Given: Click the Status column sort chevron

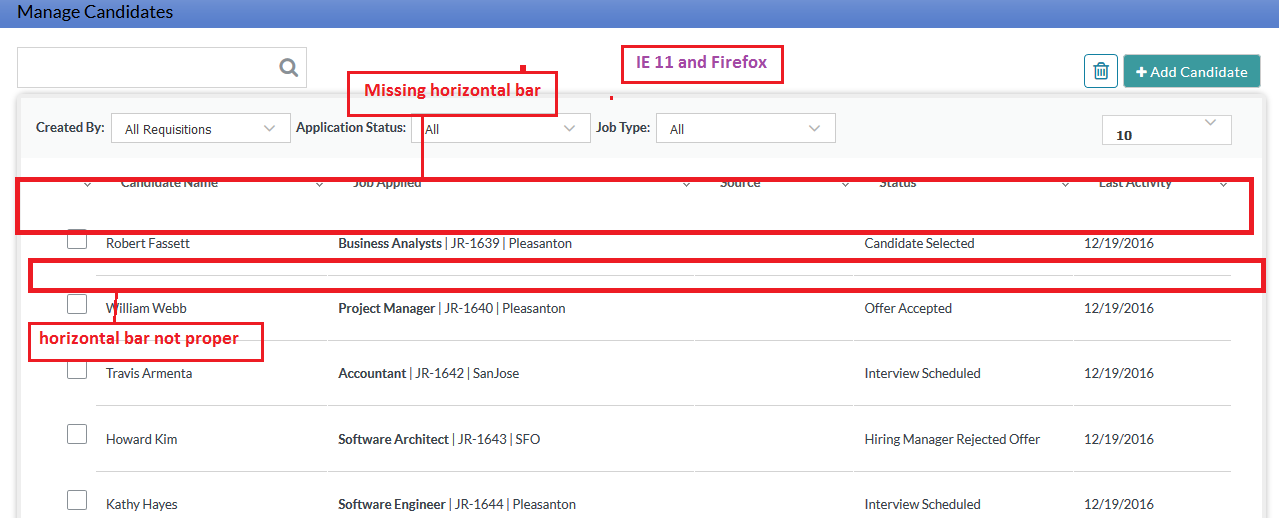Looking at the screenshot, I should (1066, 185).
